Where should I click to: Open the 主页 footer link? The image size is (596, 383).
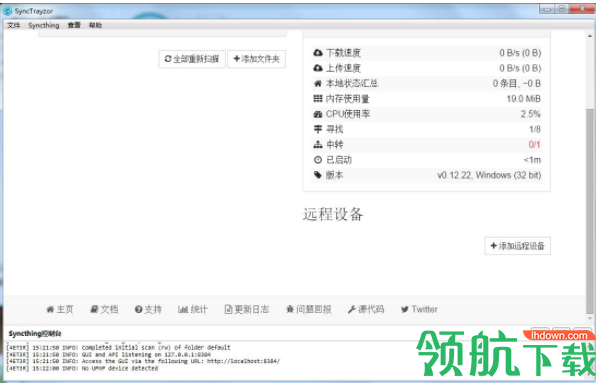(60, 309)
